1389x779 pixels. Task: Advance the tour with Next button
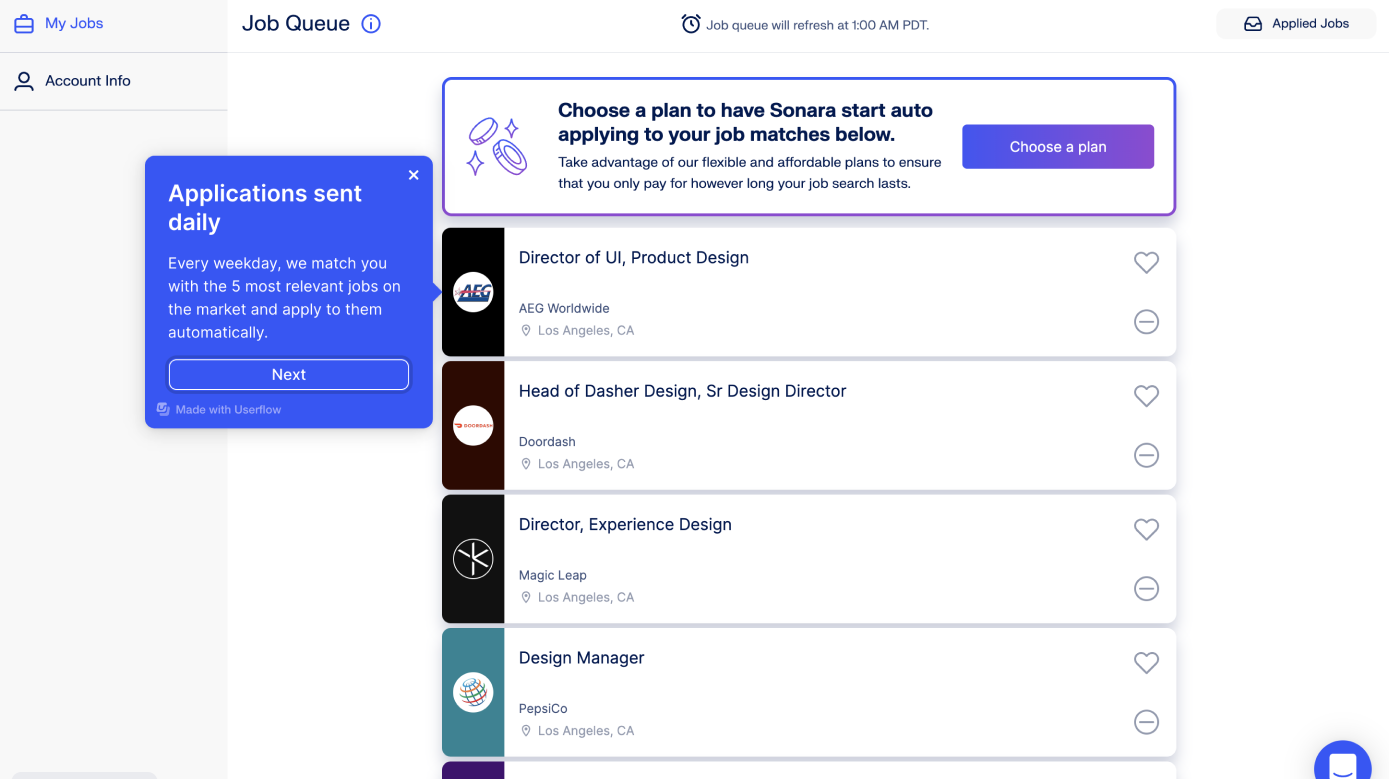pyautogui.click(x=289, y=375)
